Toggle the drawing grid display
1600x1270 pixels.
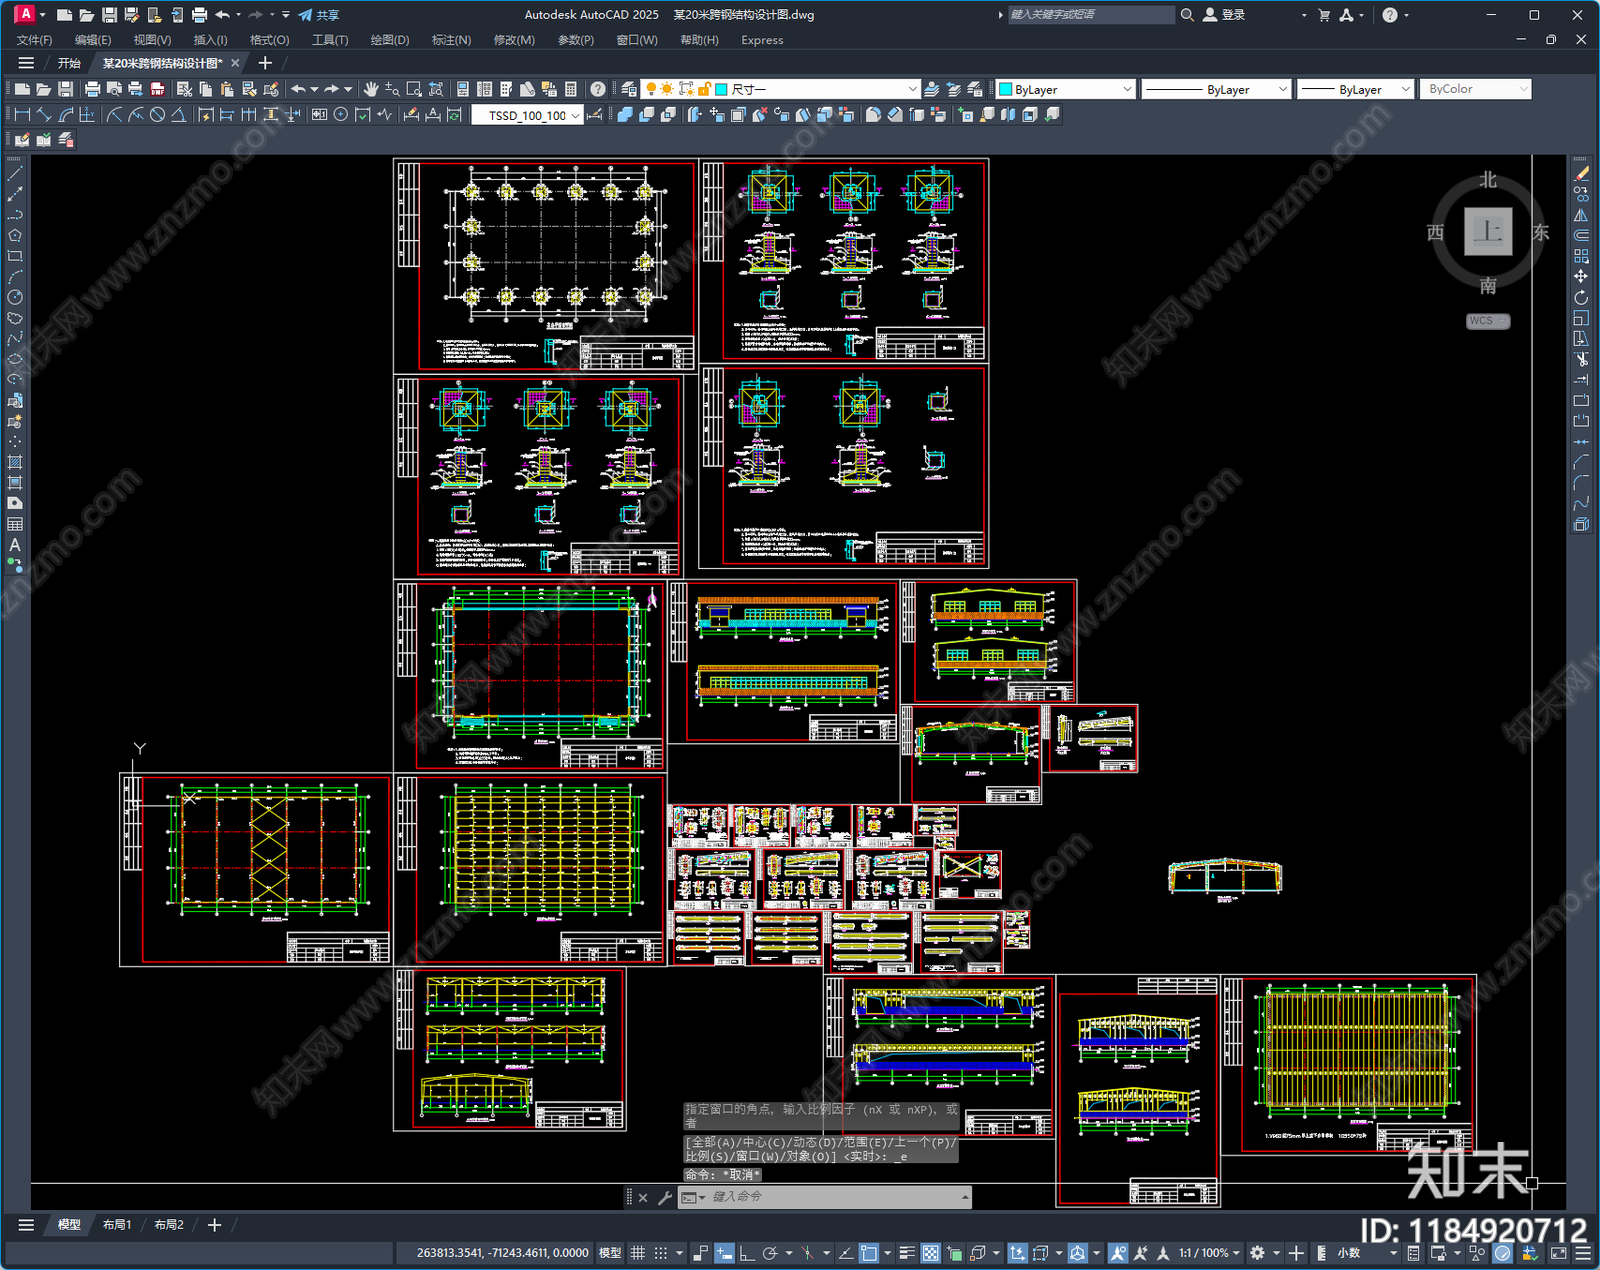click(x=637, y=1253)
